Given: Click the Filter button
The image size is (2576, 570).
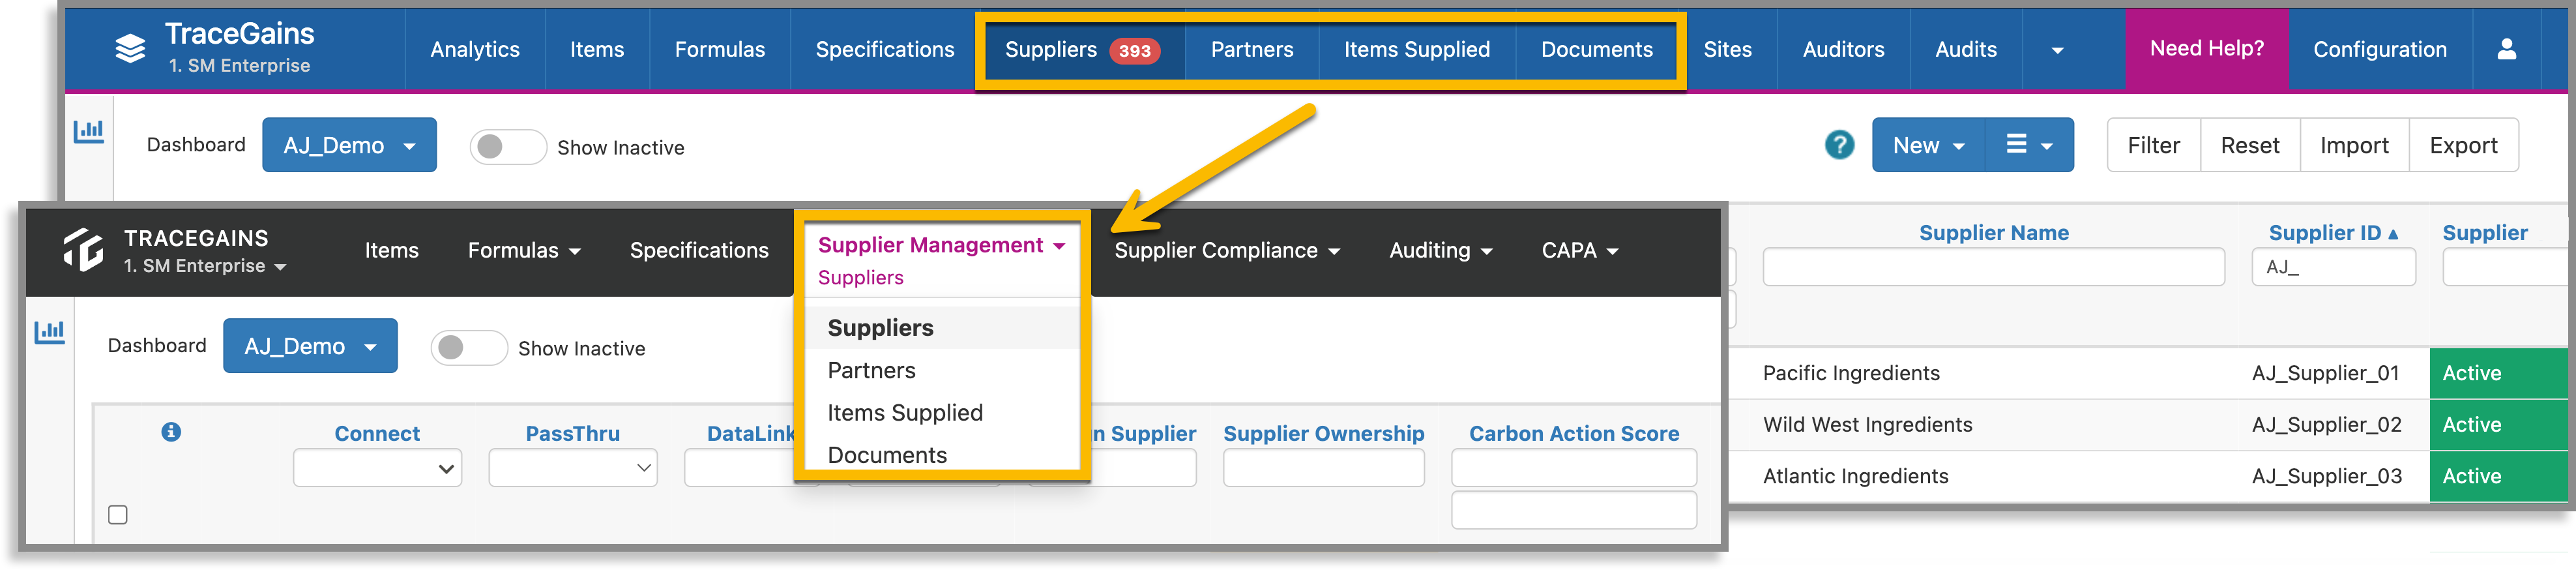Looking at the screenshot, I should [2154, 145].
